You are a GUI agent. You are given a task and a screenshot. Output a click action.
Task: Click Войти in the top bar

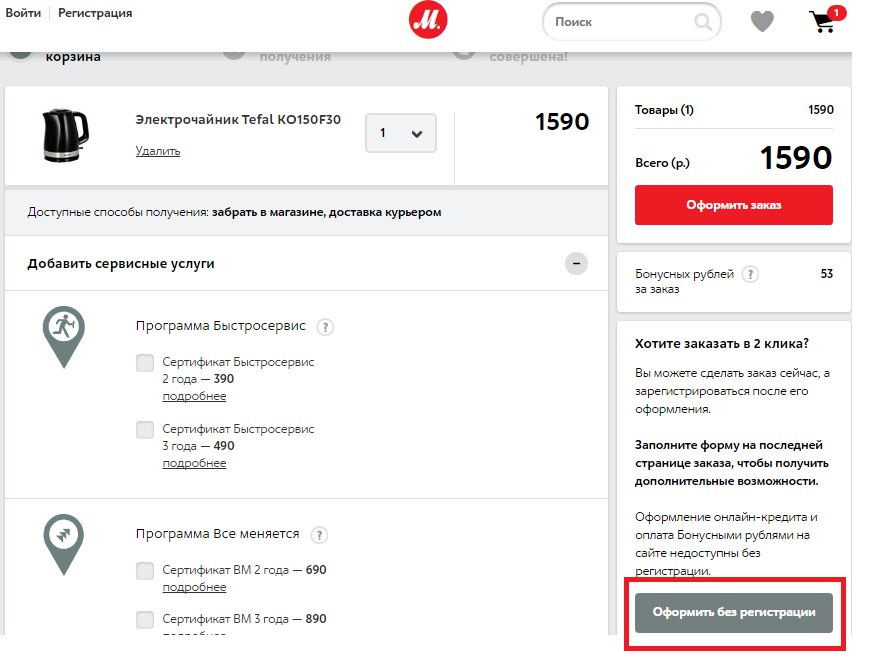[x=23, y=13]
